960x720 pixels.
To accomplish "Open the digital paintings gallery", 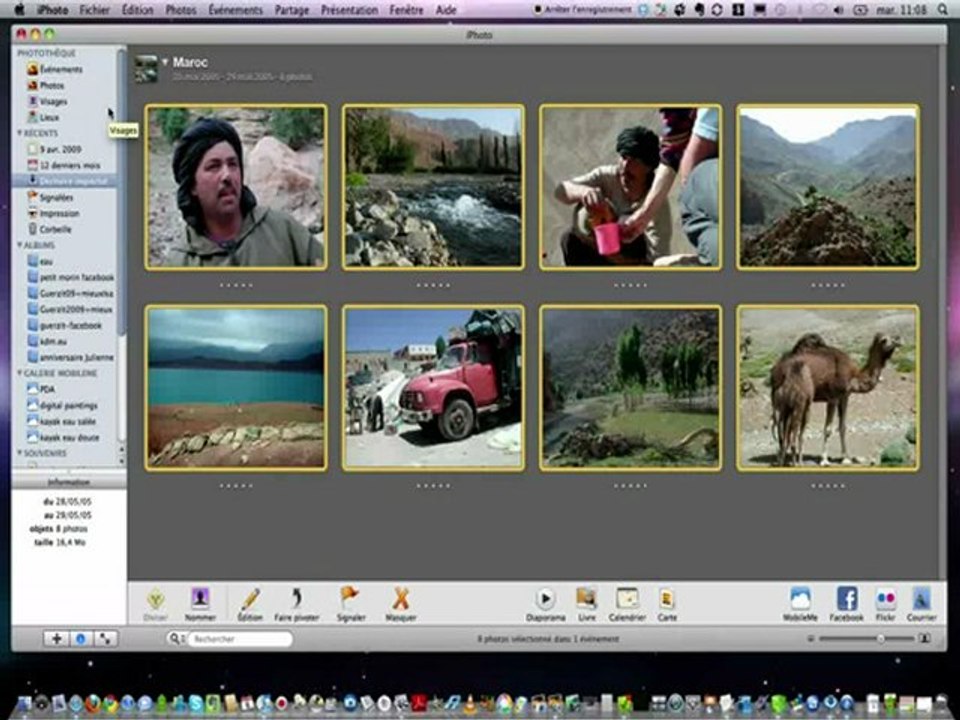I will tap(69, 405).
